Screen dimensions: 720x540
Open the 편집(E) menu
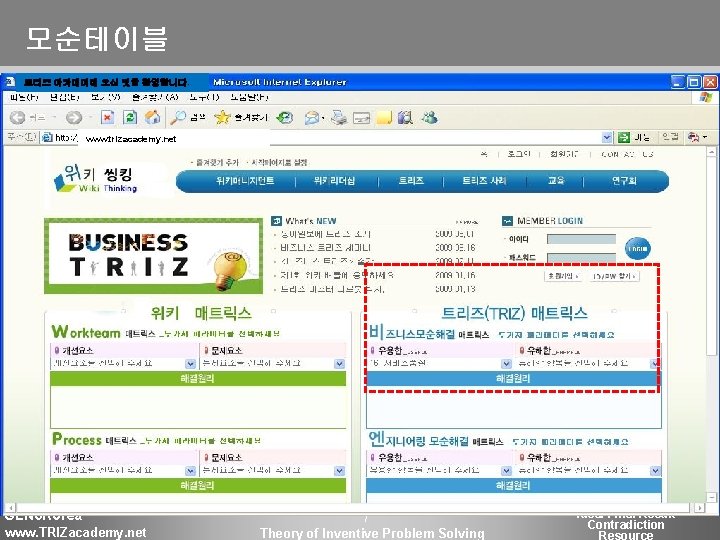pos(64,97)
